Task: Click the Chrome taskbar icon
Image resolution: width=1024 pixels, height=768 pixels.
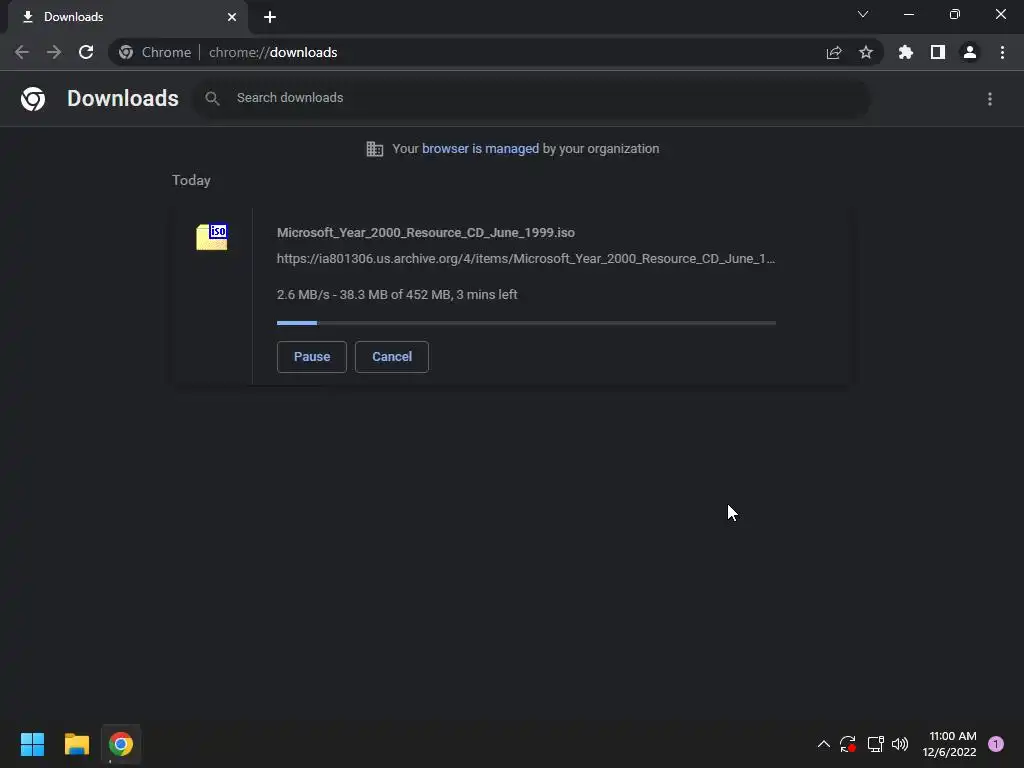Action: pos(121,744)
